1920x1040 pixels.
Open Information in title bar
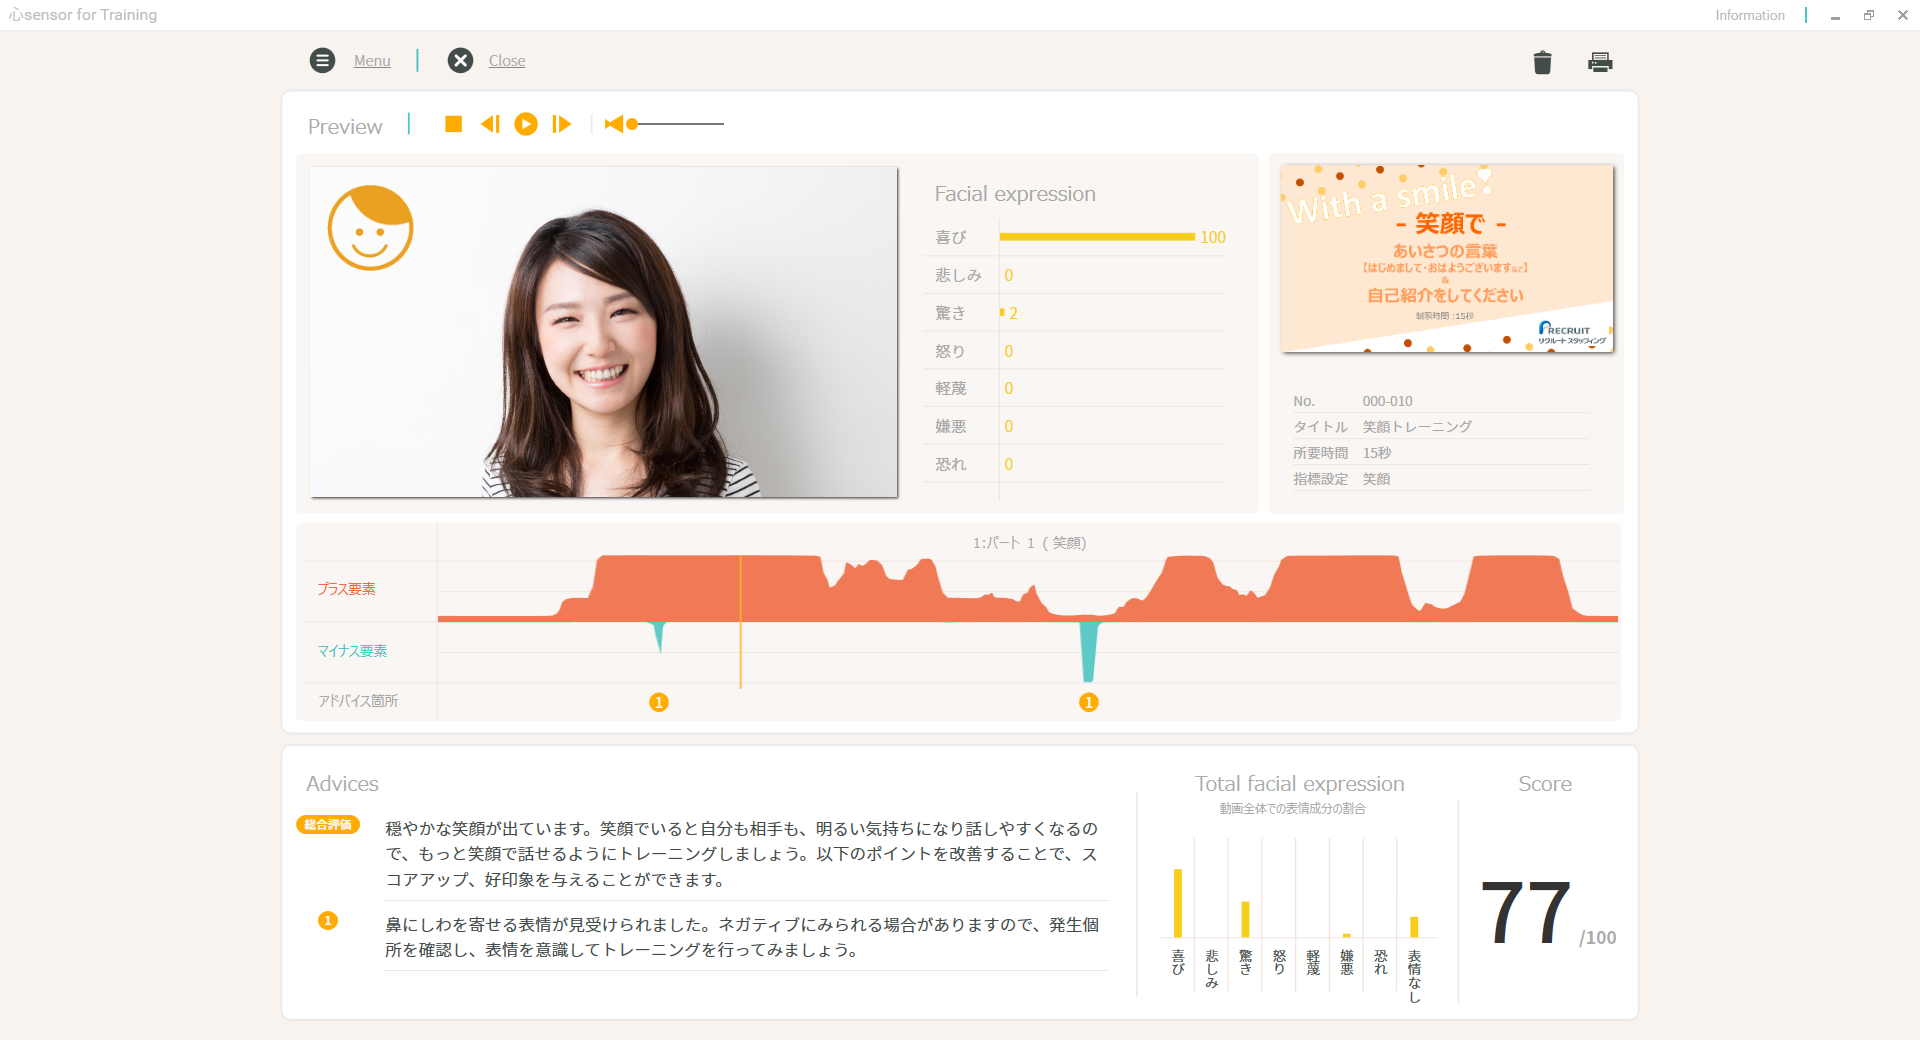(x=1749, y=15)
